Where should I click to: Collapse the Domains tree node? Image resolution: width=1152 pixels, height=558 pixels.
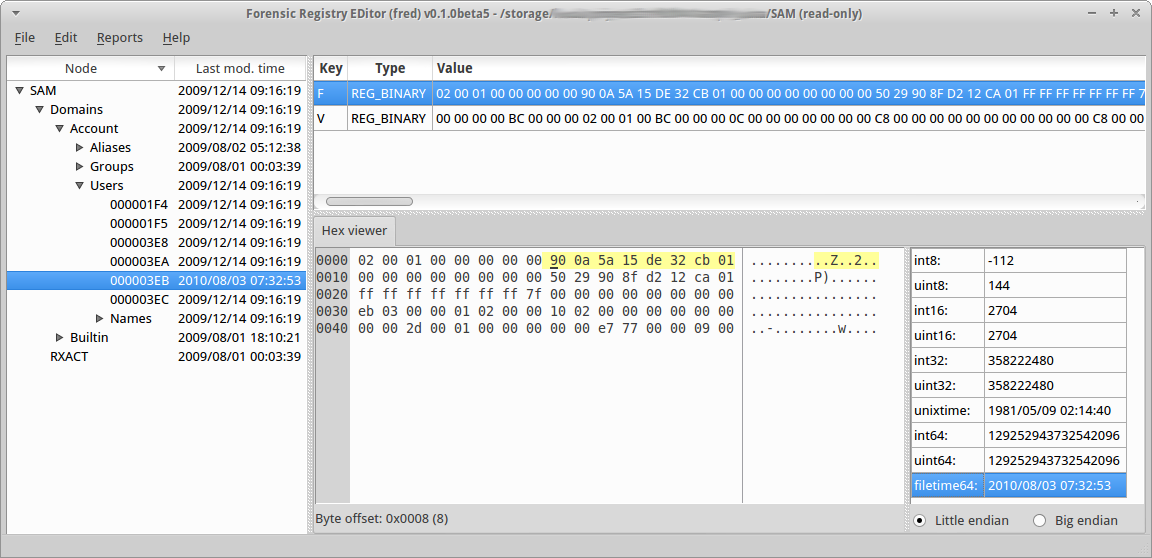(39, 110)
